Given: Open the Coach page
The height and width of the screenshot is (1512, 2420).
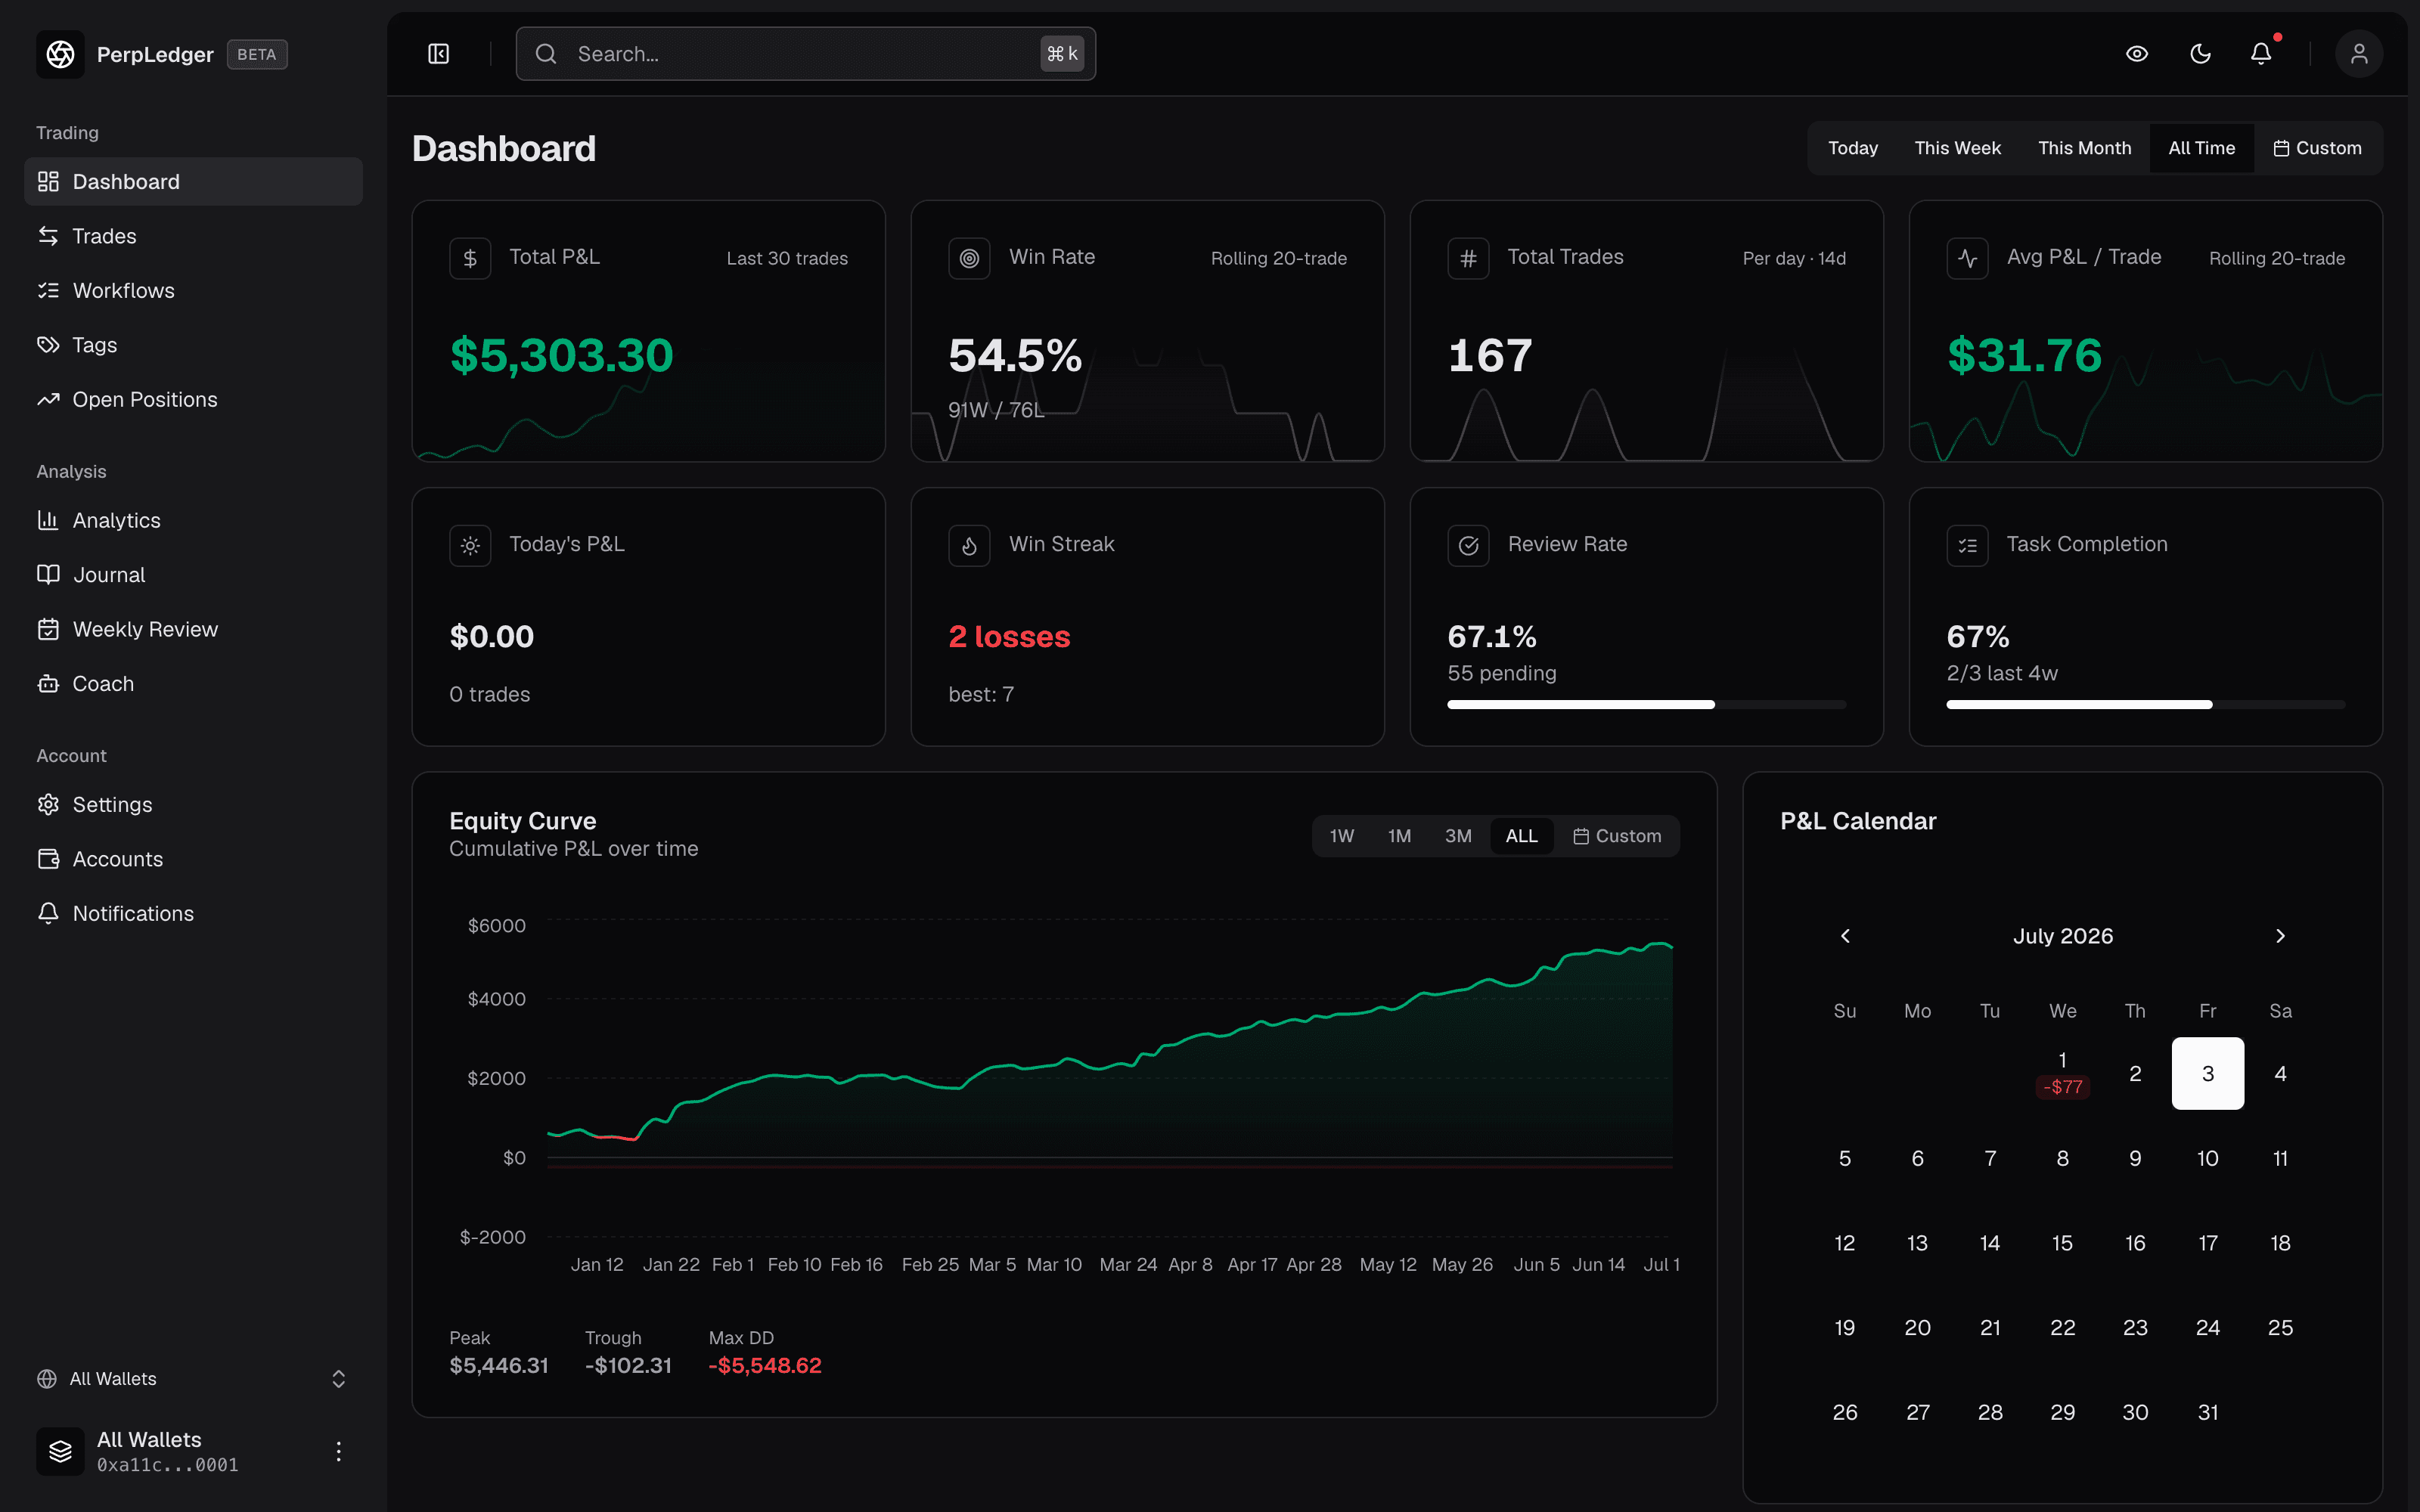Looking at the screenshot, I should pos(193,684).
